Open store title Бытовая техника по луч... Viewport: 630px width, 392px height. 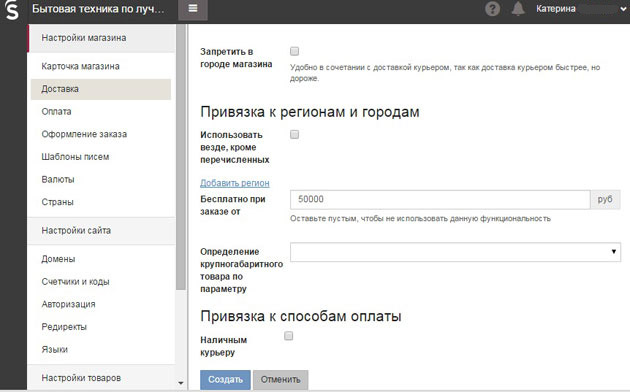(x=98, y=9)
